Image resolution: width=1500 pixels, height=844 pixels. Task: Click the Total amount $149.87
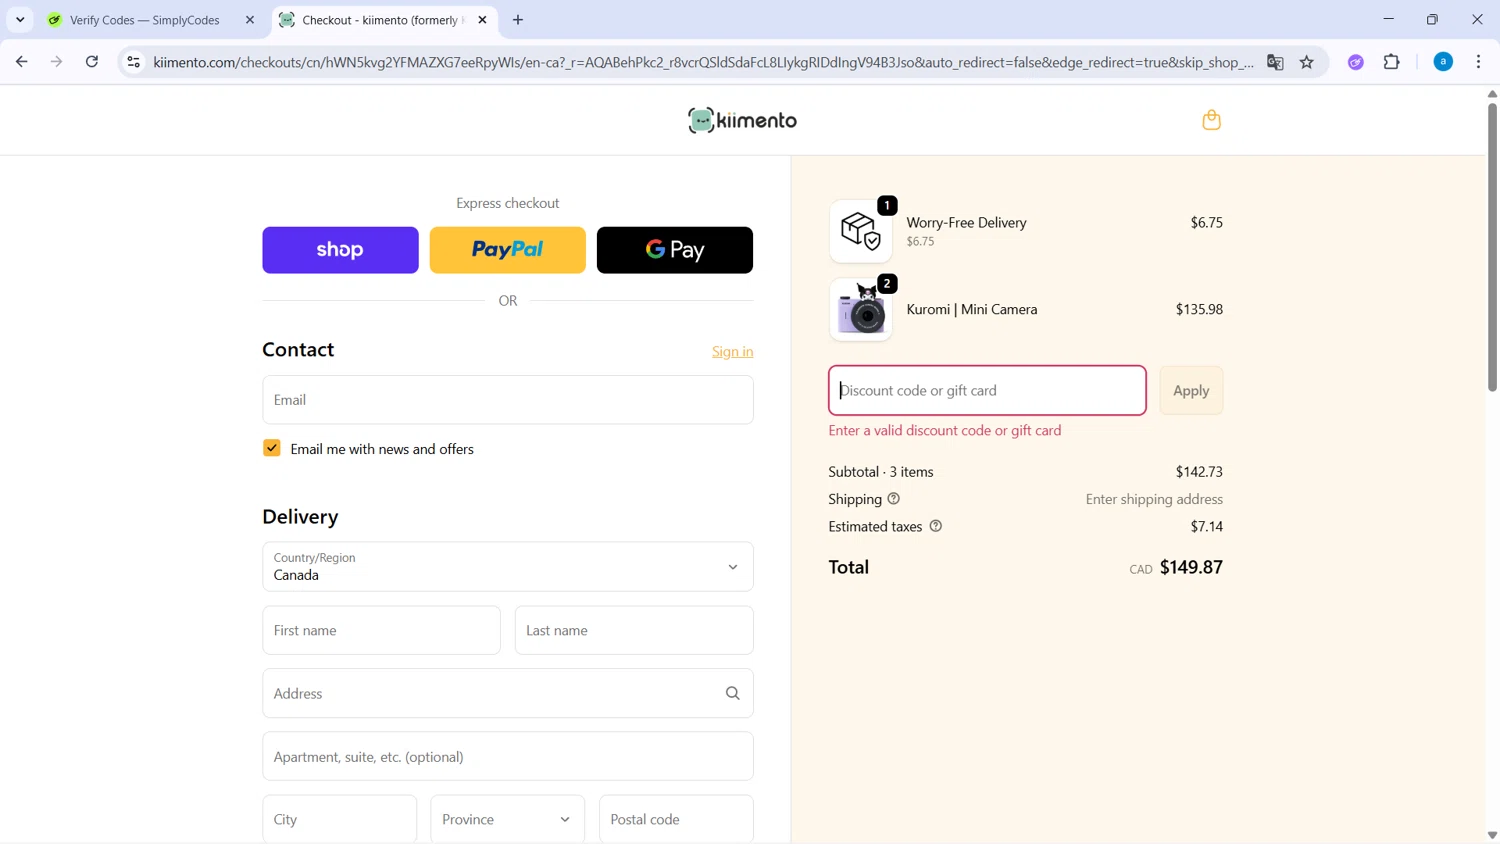coord(1191,567)
